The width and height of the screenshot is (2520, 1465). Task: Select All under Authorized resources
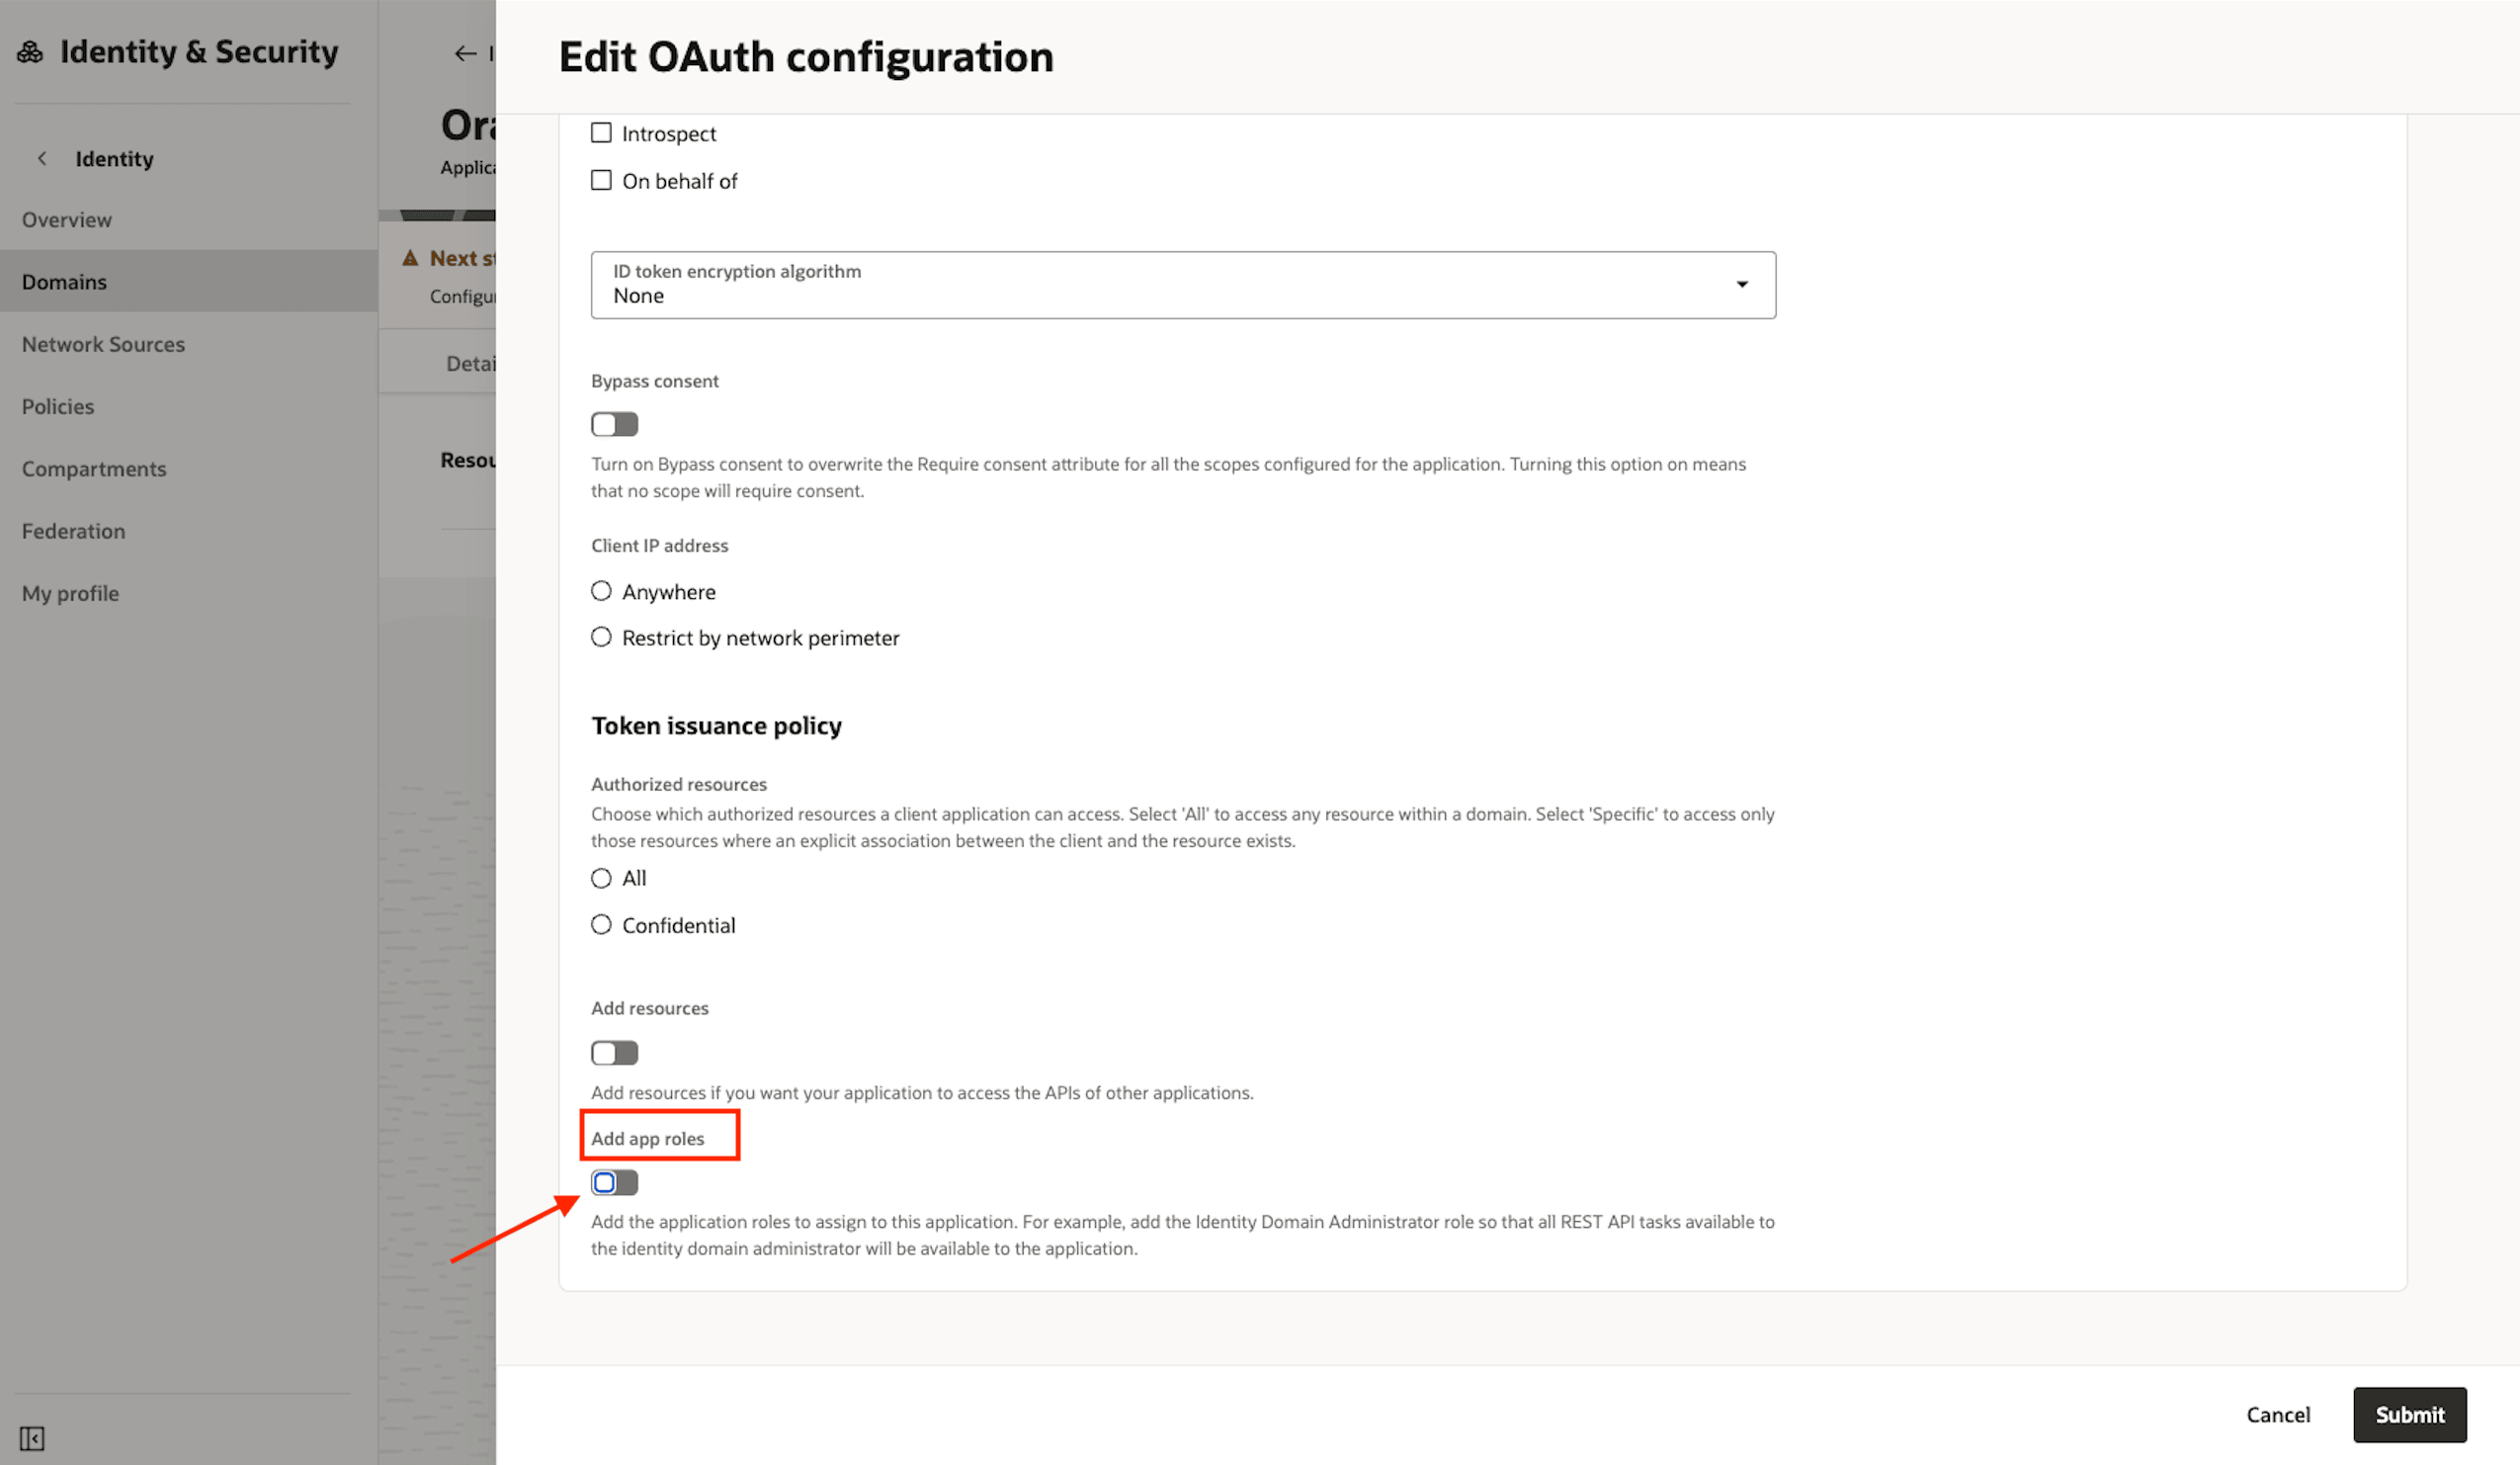click(x=601, y=878)
